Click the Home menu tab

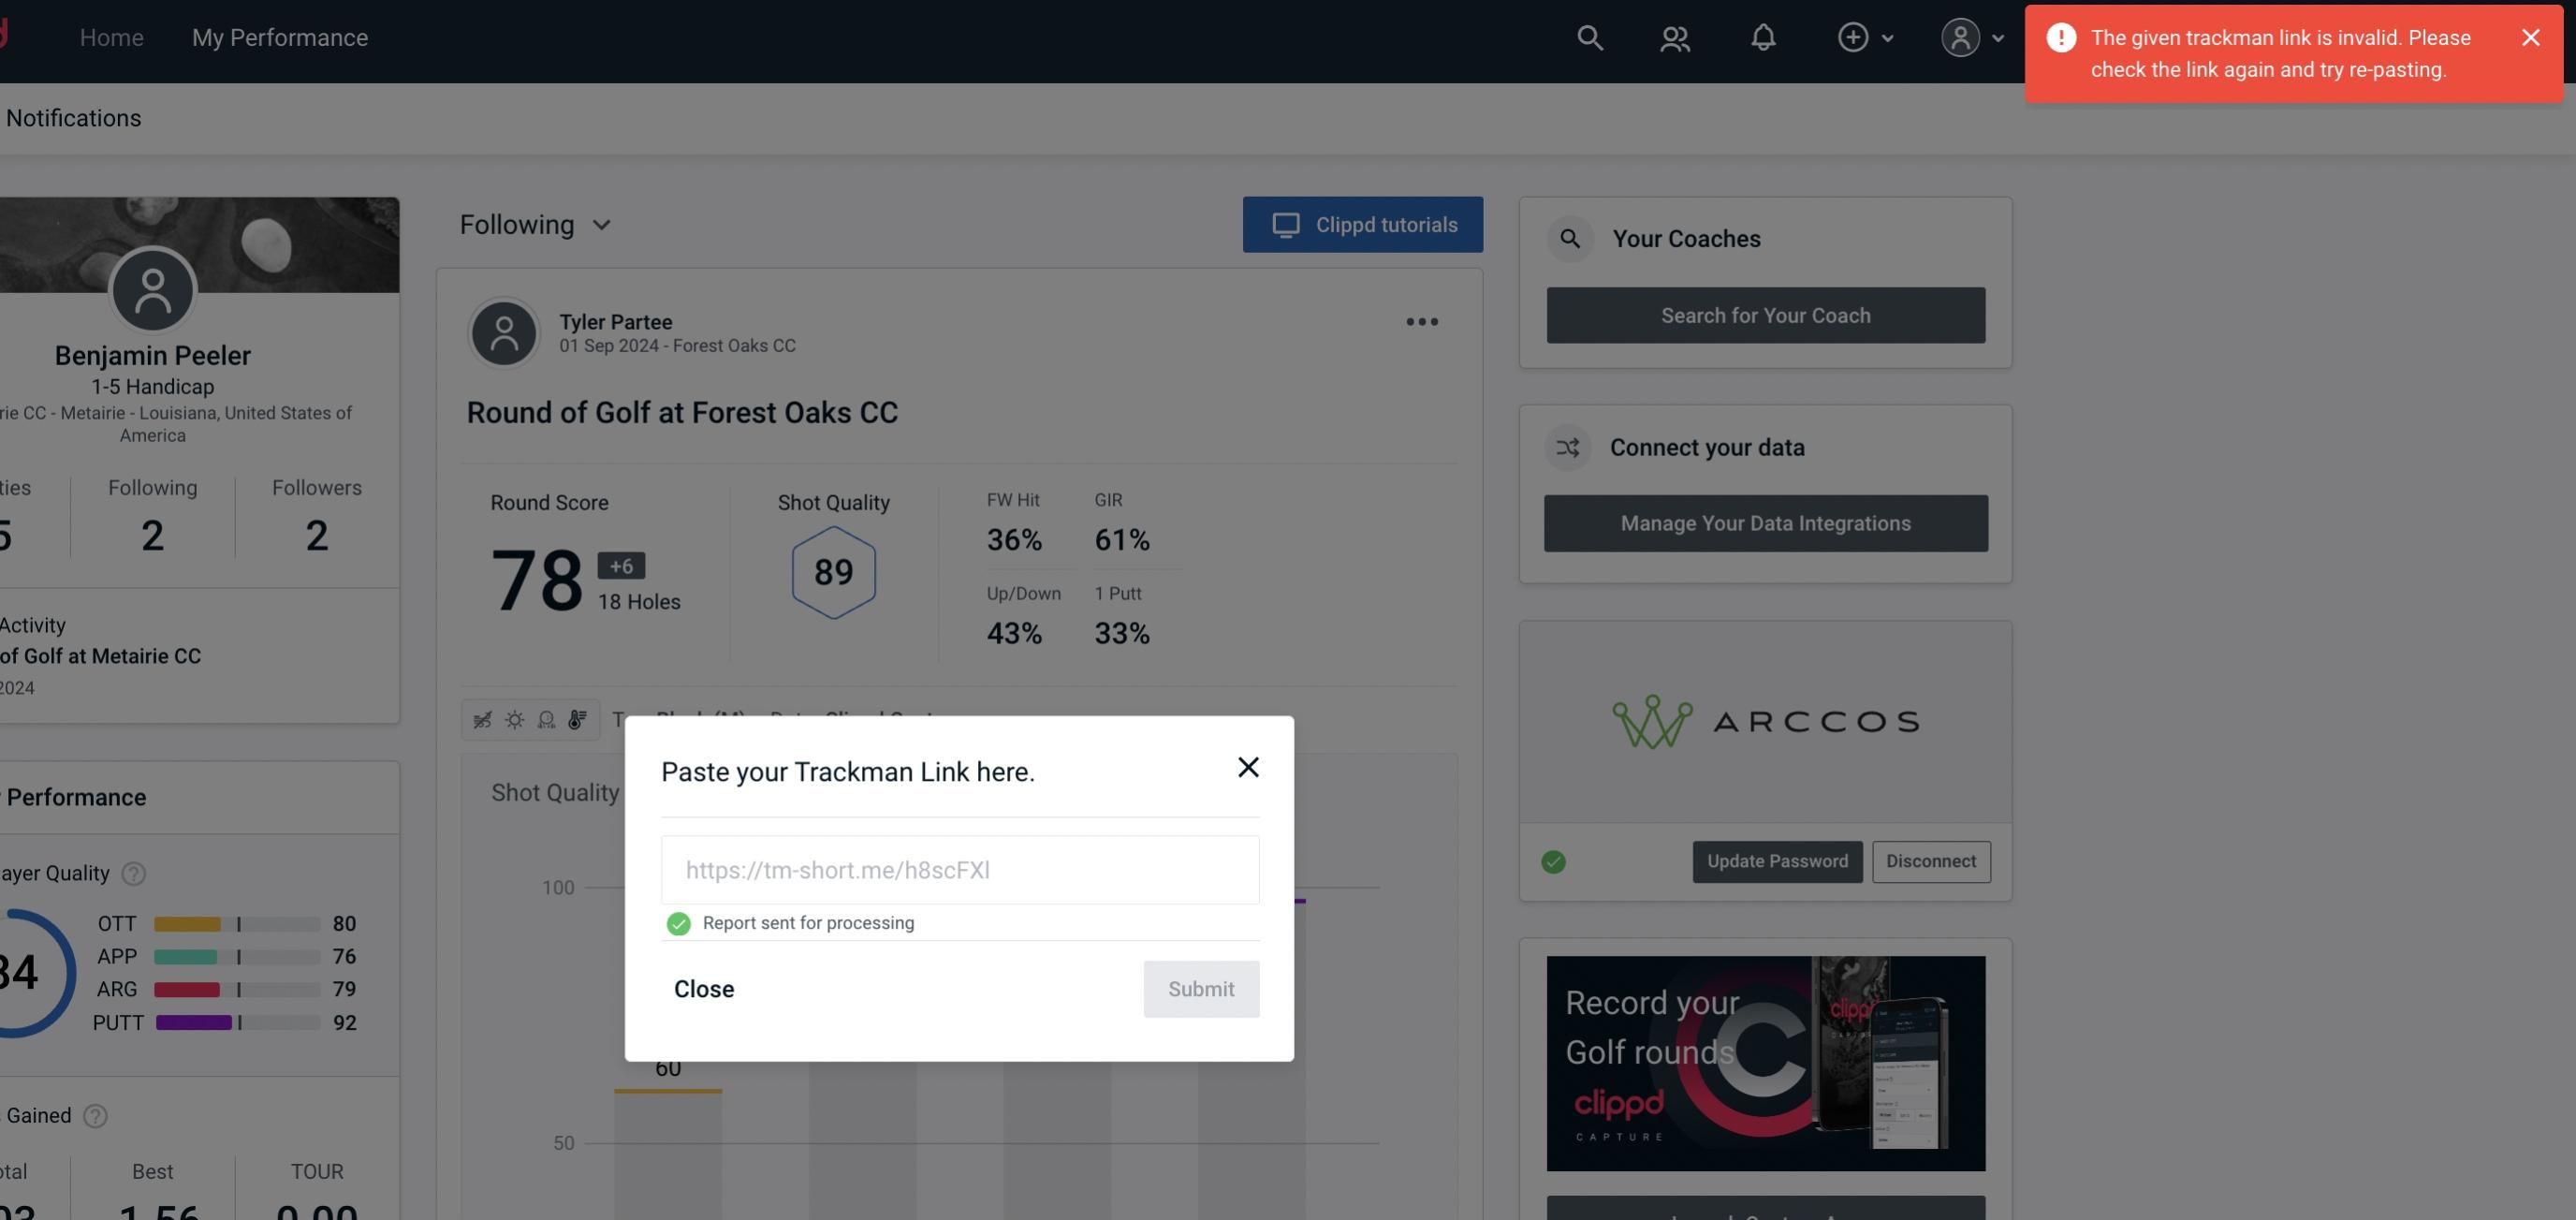(x=111, y=37)
